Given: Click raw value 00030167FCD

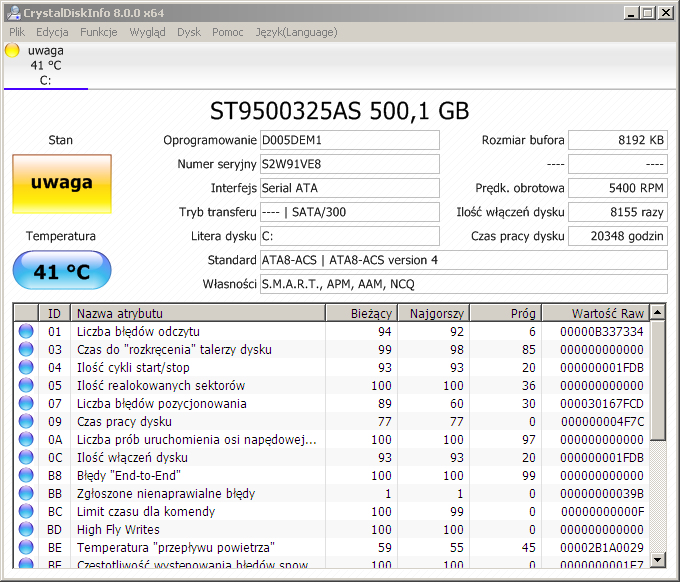Looking at the screenshot, I should (x=602, y=403).
